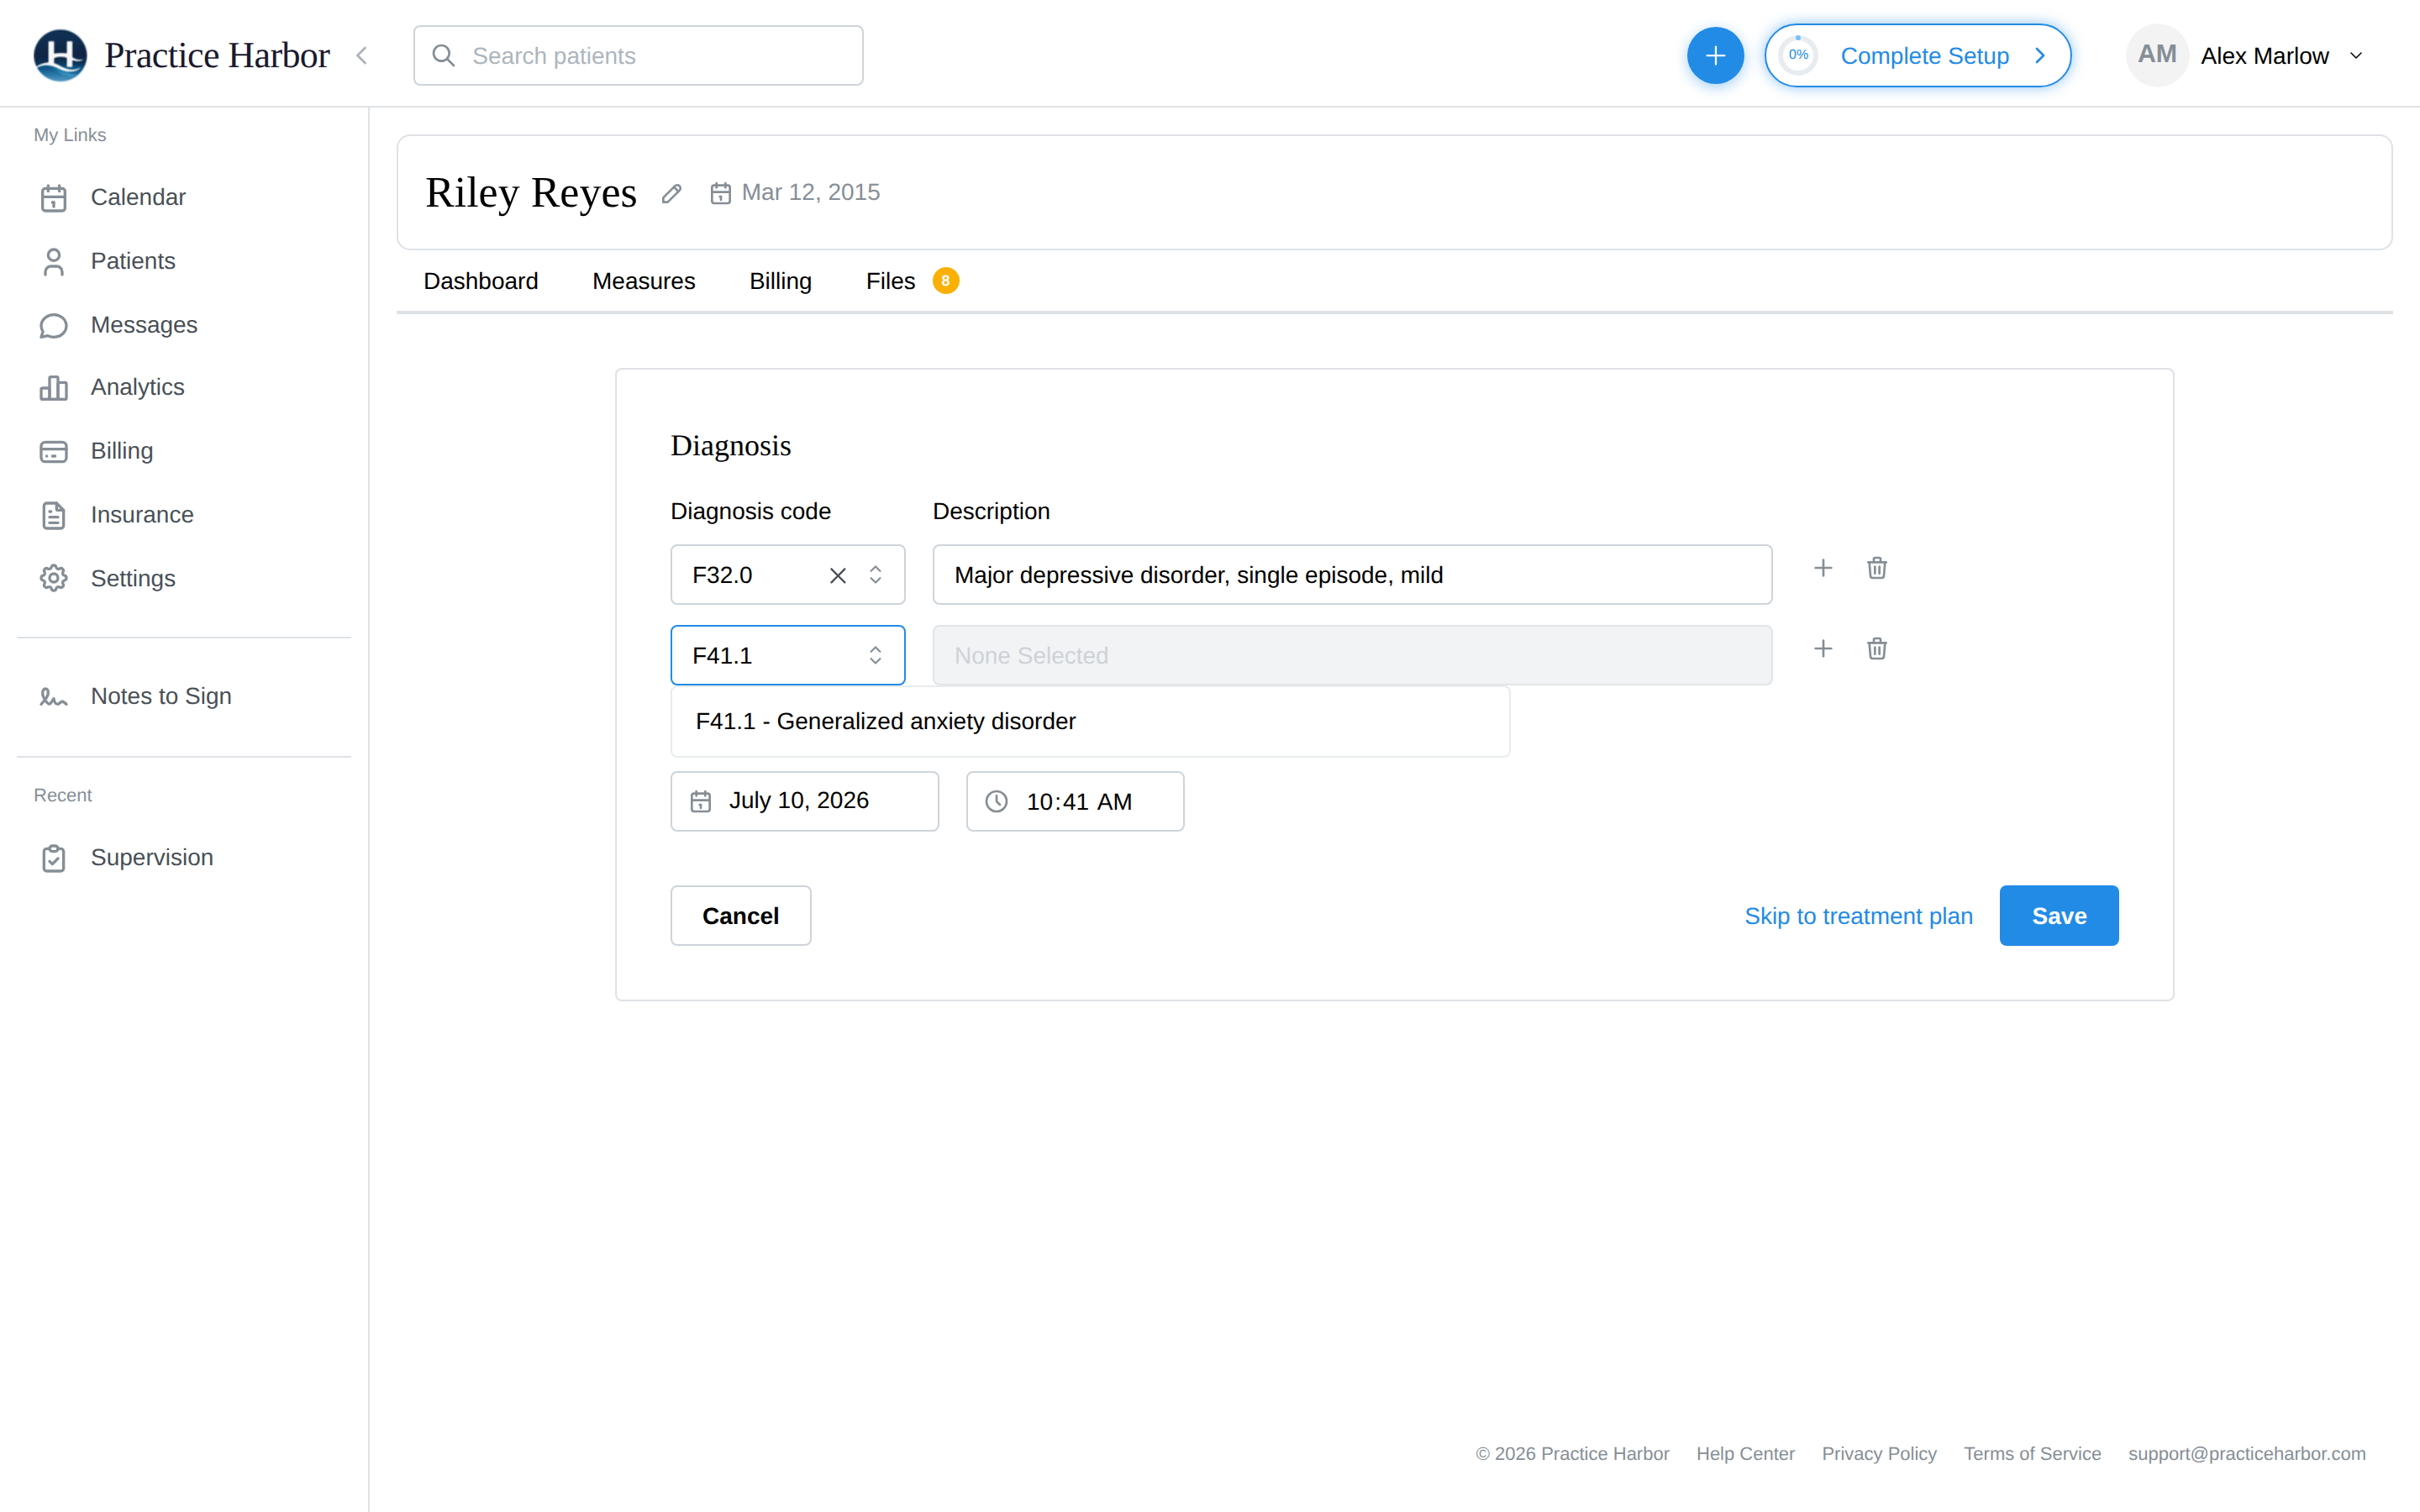The image size is (2420, 1512).
Task: Edit patient name with the pencil icon
Action: (672, 194)
